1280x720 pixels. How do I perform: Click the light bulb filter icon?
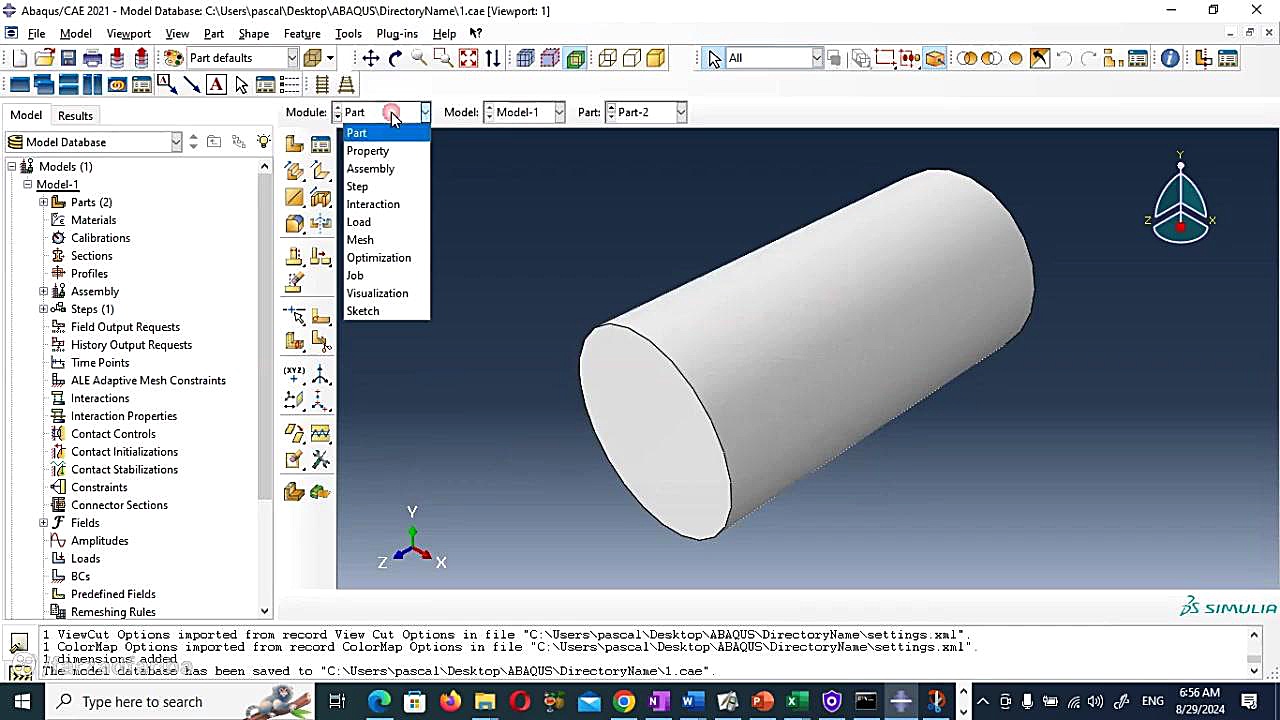pyautogui.click(x=263, y=142)
